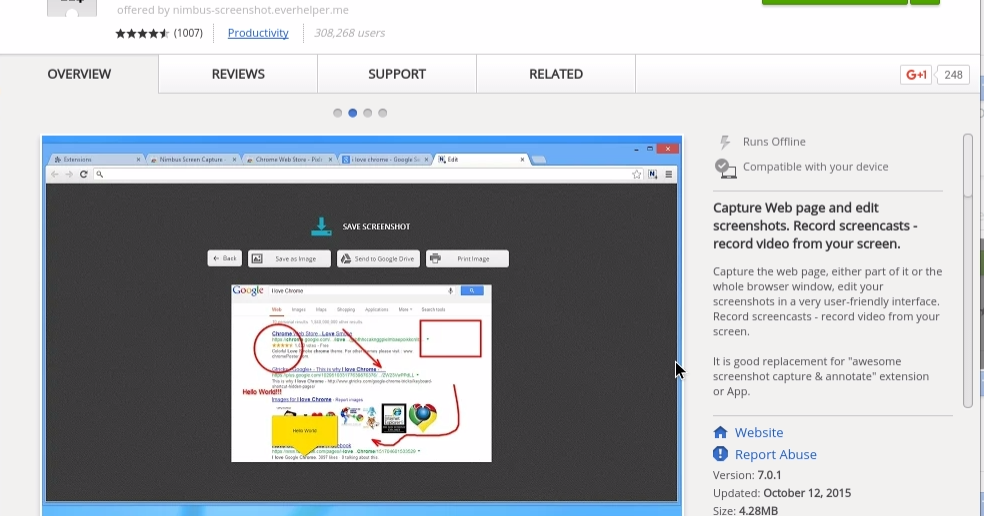Click the 308,268 users text
The image size is (984, 516).
[x=350, y=33]
